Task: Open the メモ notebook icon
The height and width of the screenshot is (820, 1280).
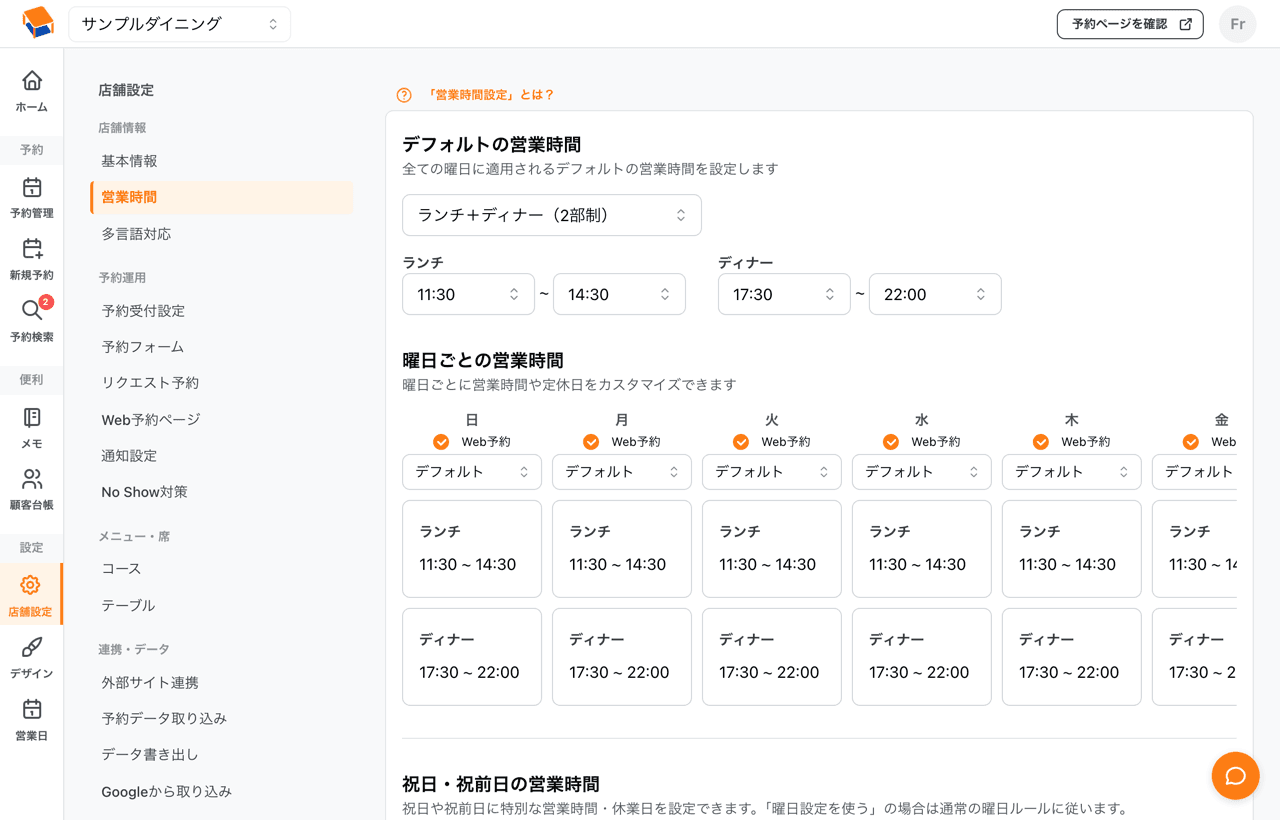Action: 32,417
